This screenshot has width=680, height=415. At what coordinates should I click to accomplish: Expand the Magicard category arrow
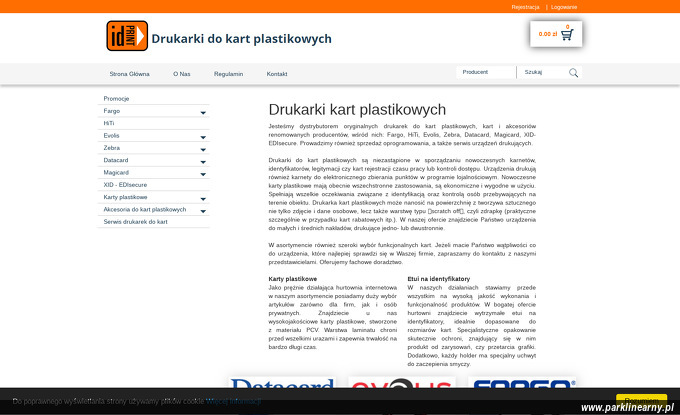click(203, 174)
